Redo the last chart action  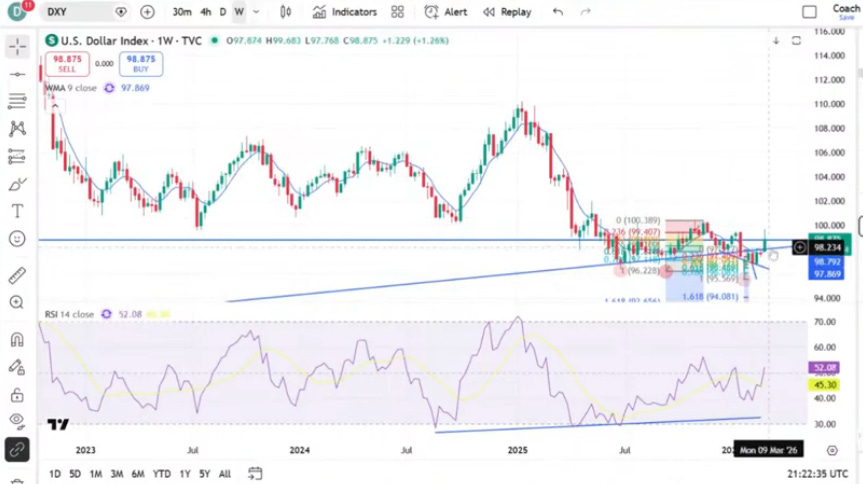pos(586,12)
